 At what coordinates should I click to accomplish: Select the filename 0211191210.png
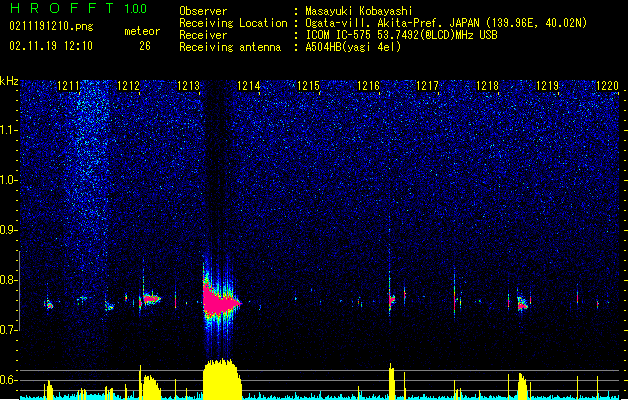pos(51,26)
